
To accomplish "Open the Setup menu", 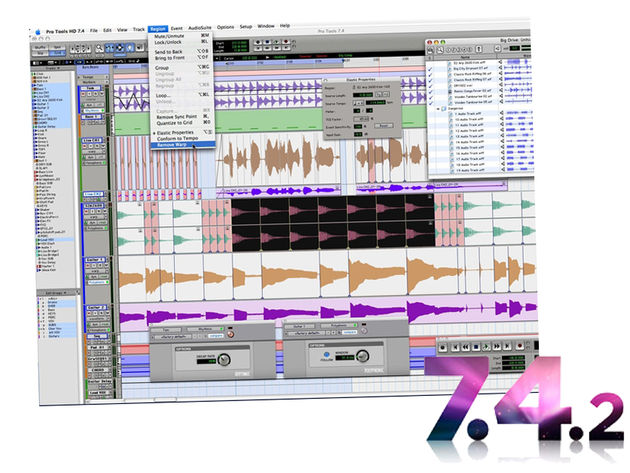I will (x=245, y=27).
